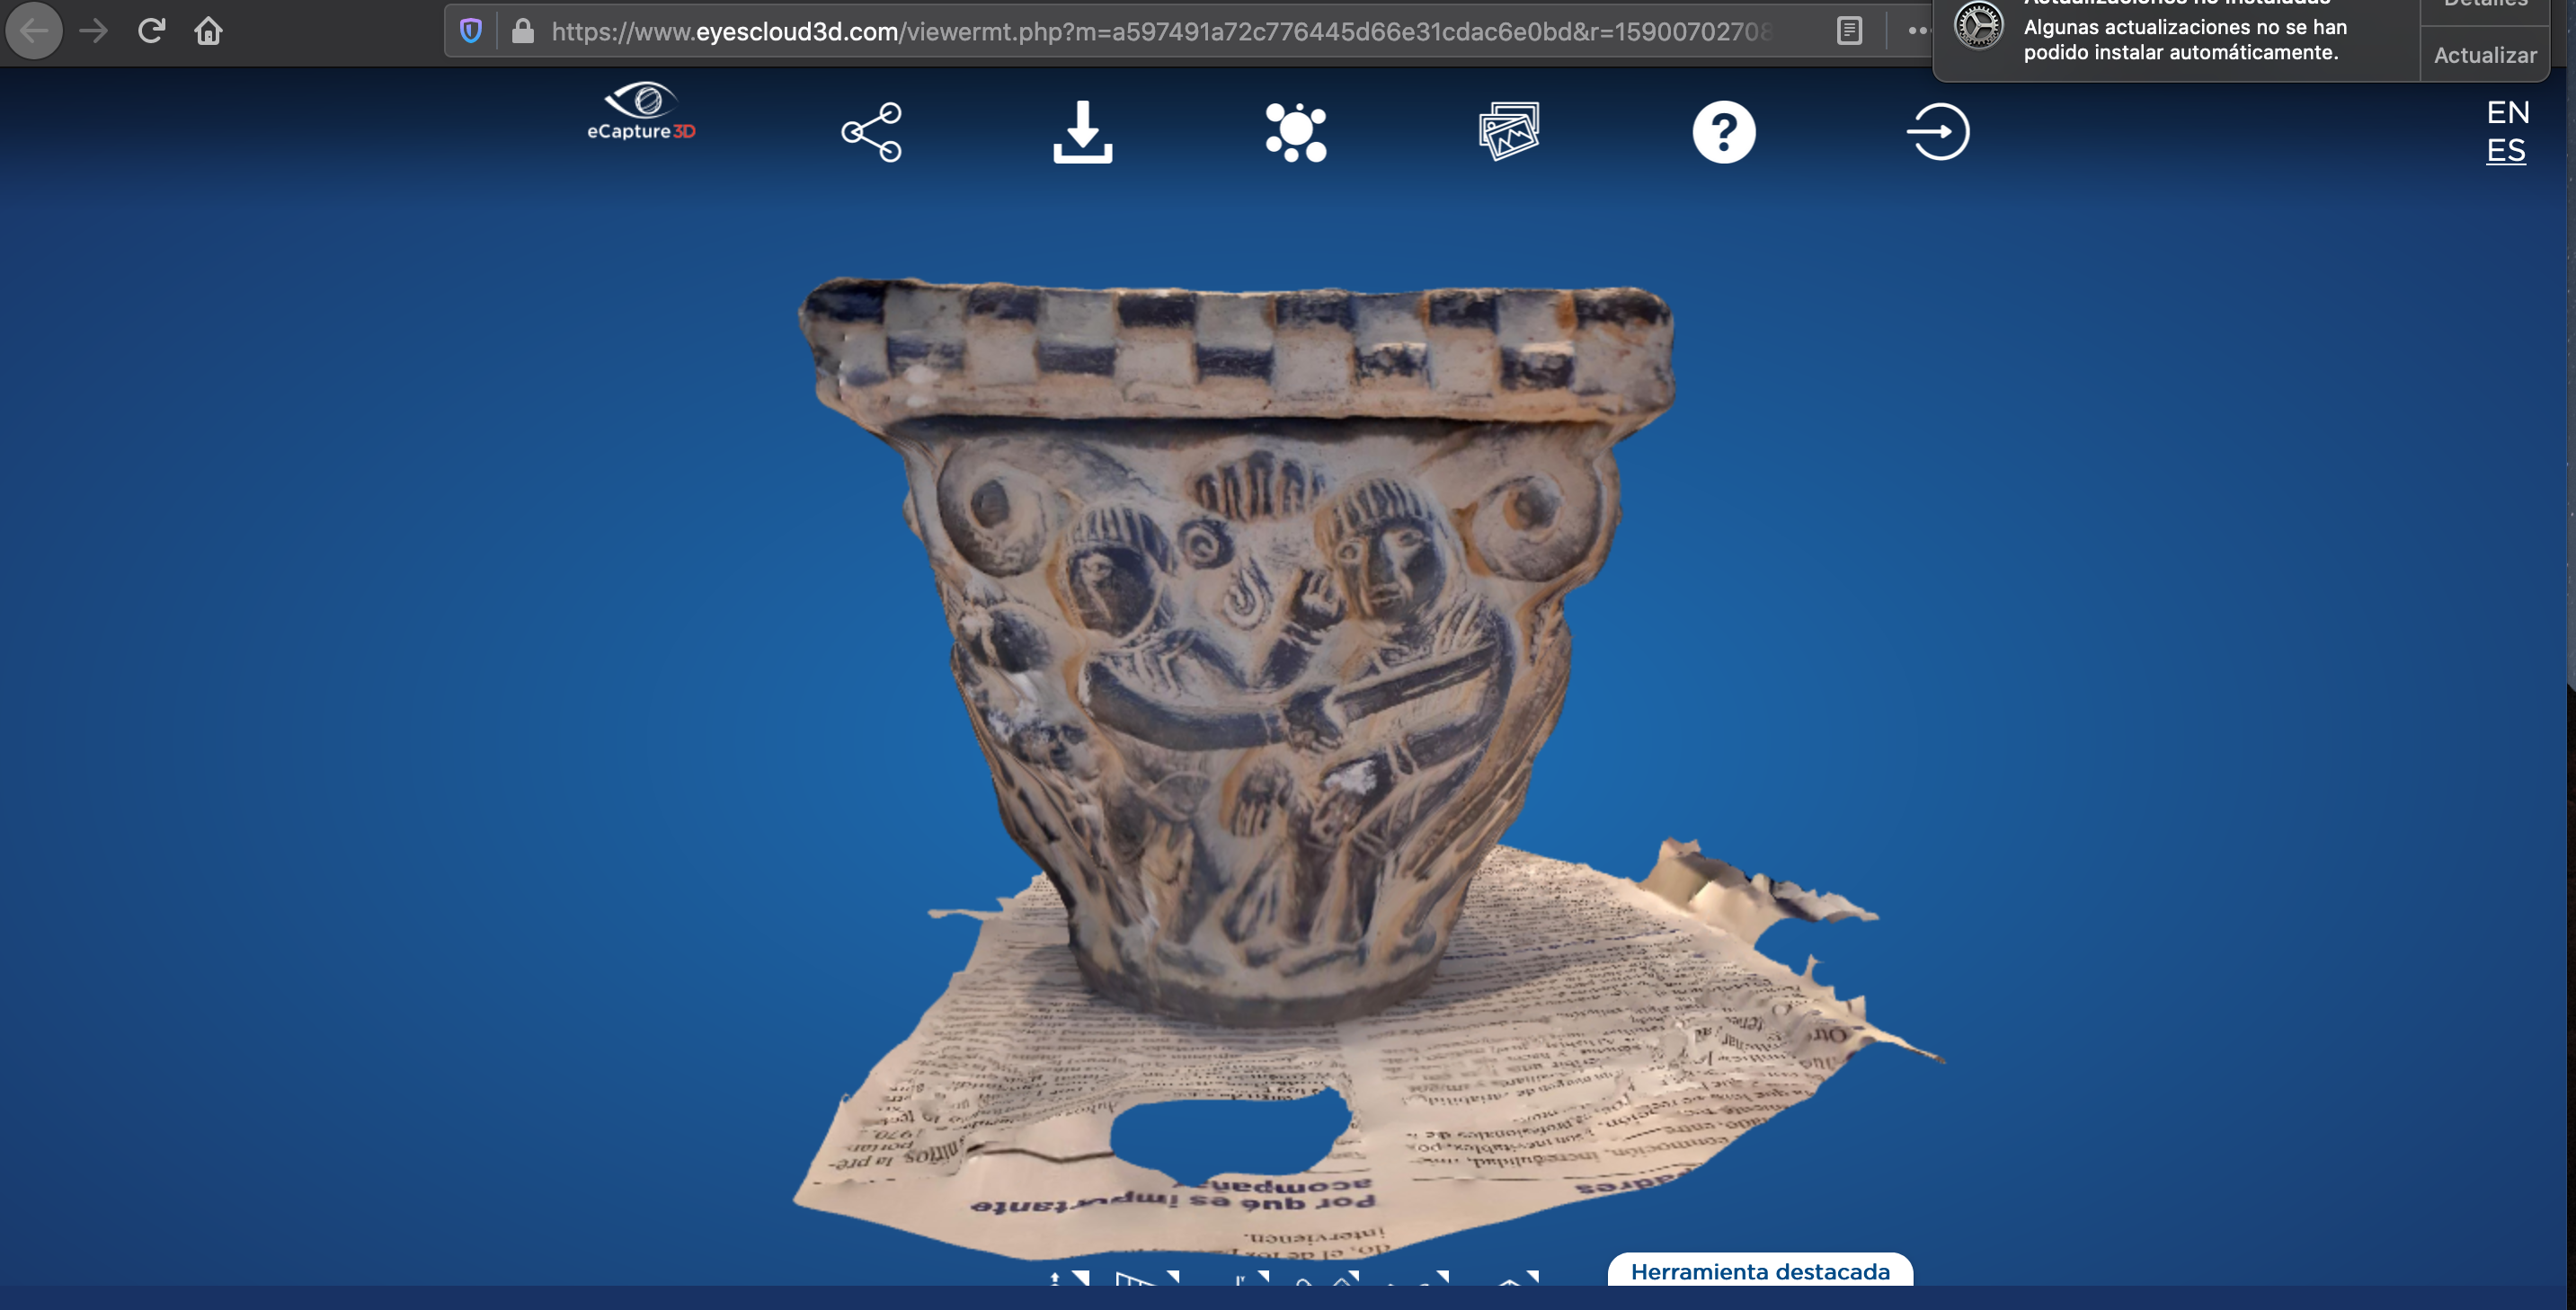Click the Herramienta destacada button
The width and height of the screenshot is (2576, 1310).
tap(1759, 1271)
